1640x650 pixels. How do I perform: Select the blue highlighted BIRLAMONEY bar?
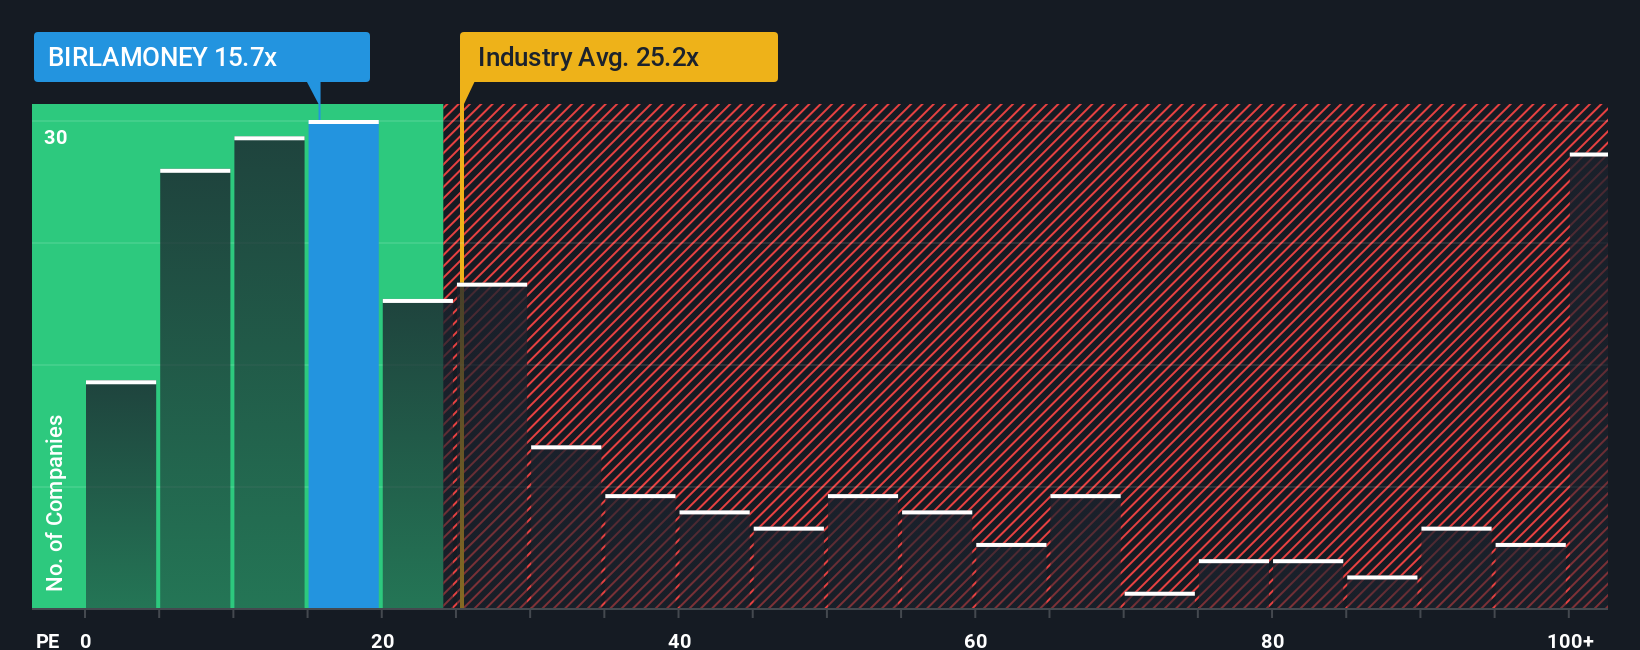coord(344,364)
